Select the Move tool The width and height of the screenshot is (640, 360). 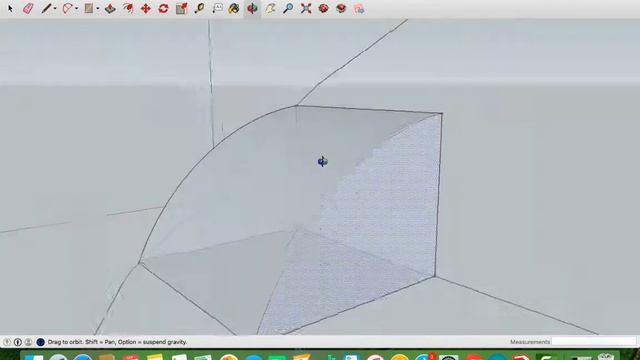(146, 8)
